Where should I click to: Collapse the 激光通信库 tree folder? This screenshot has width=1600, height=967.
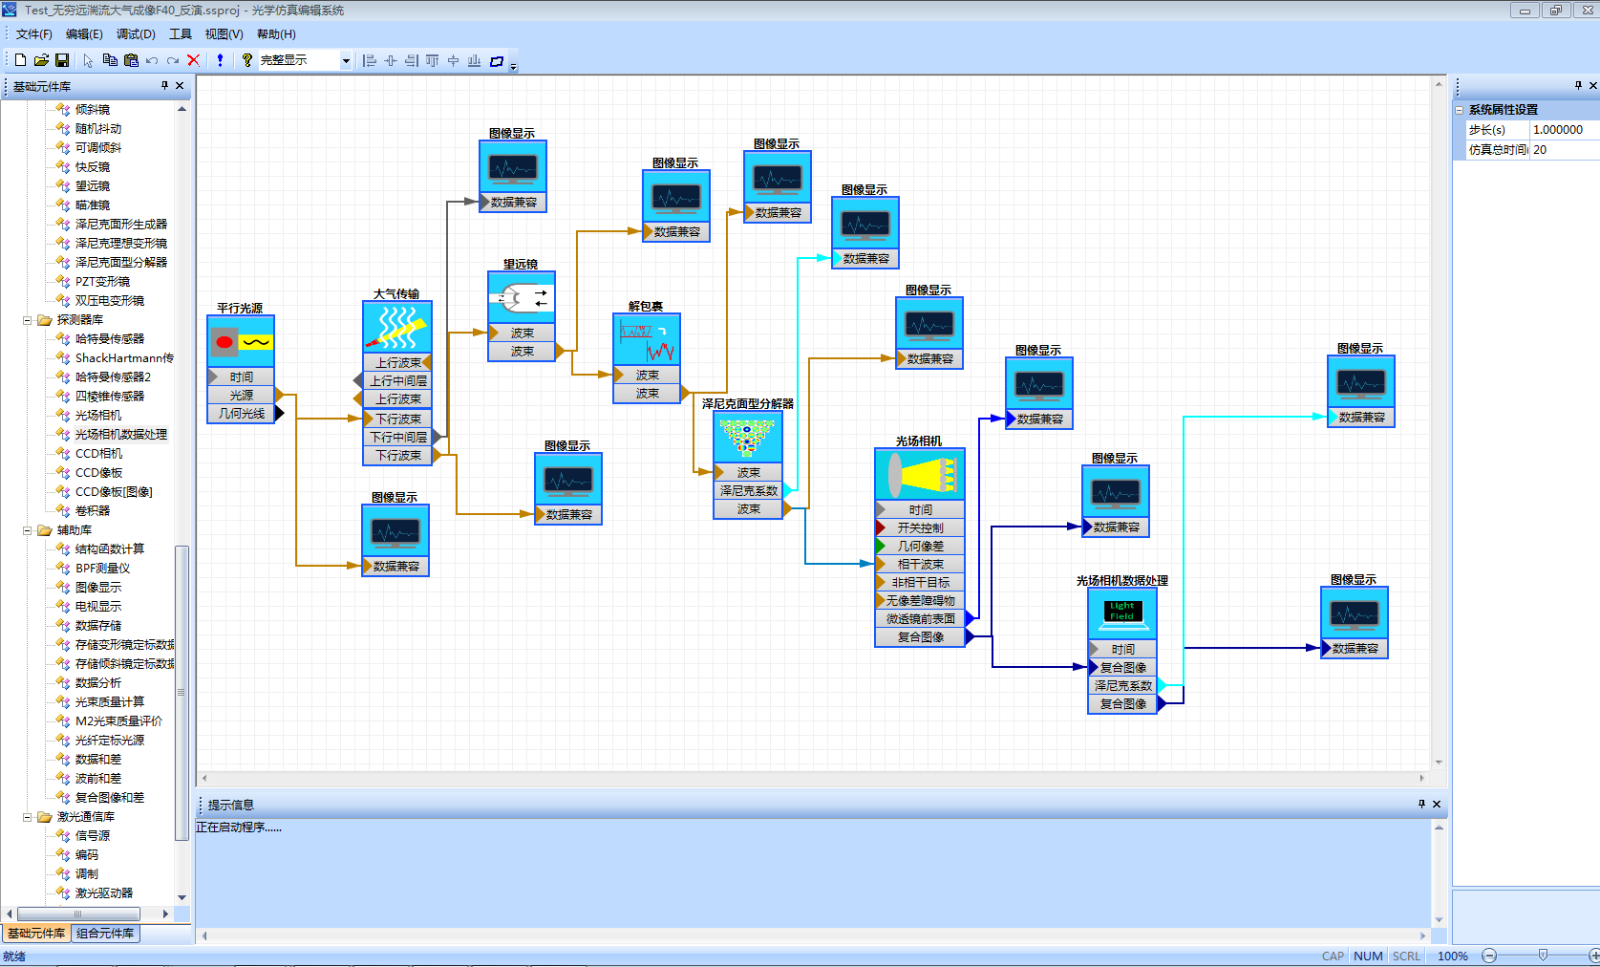coord(27,817)
